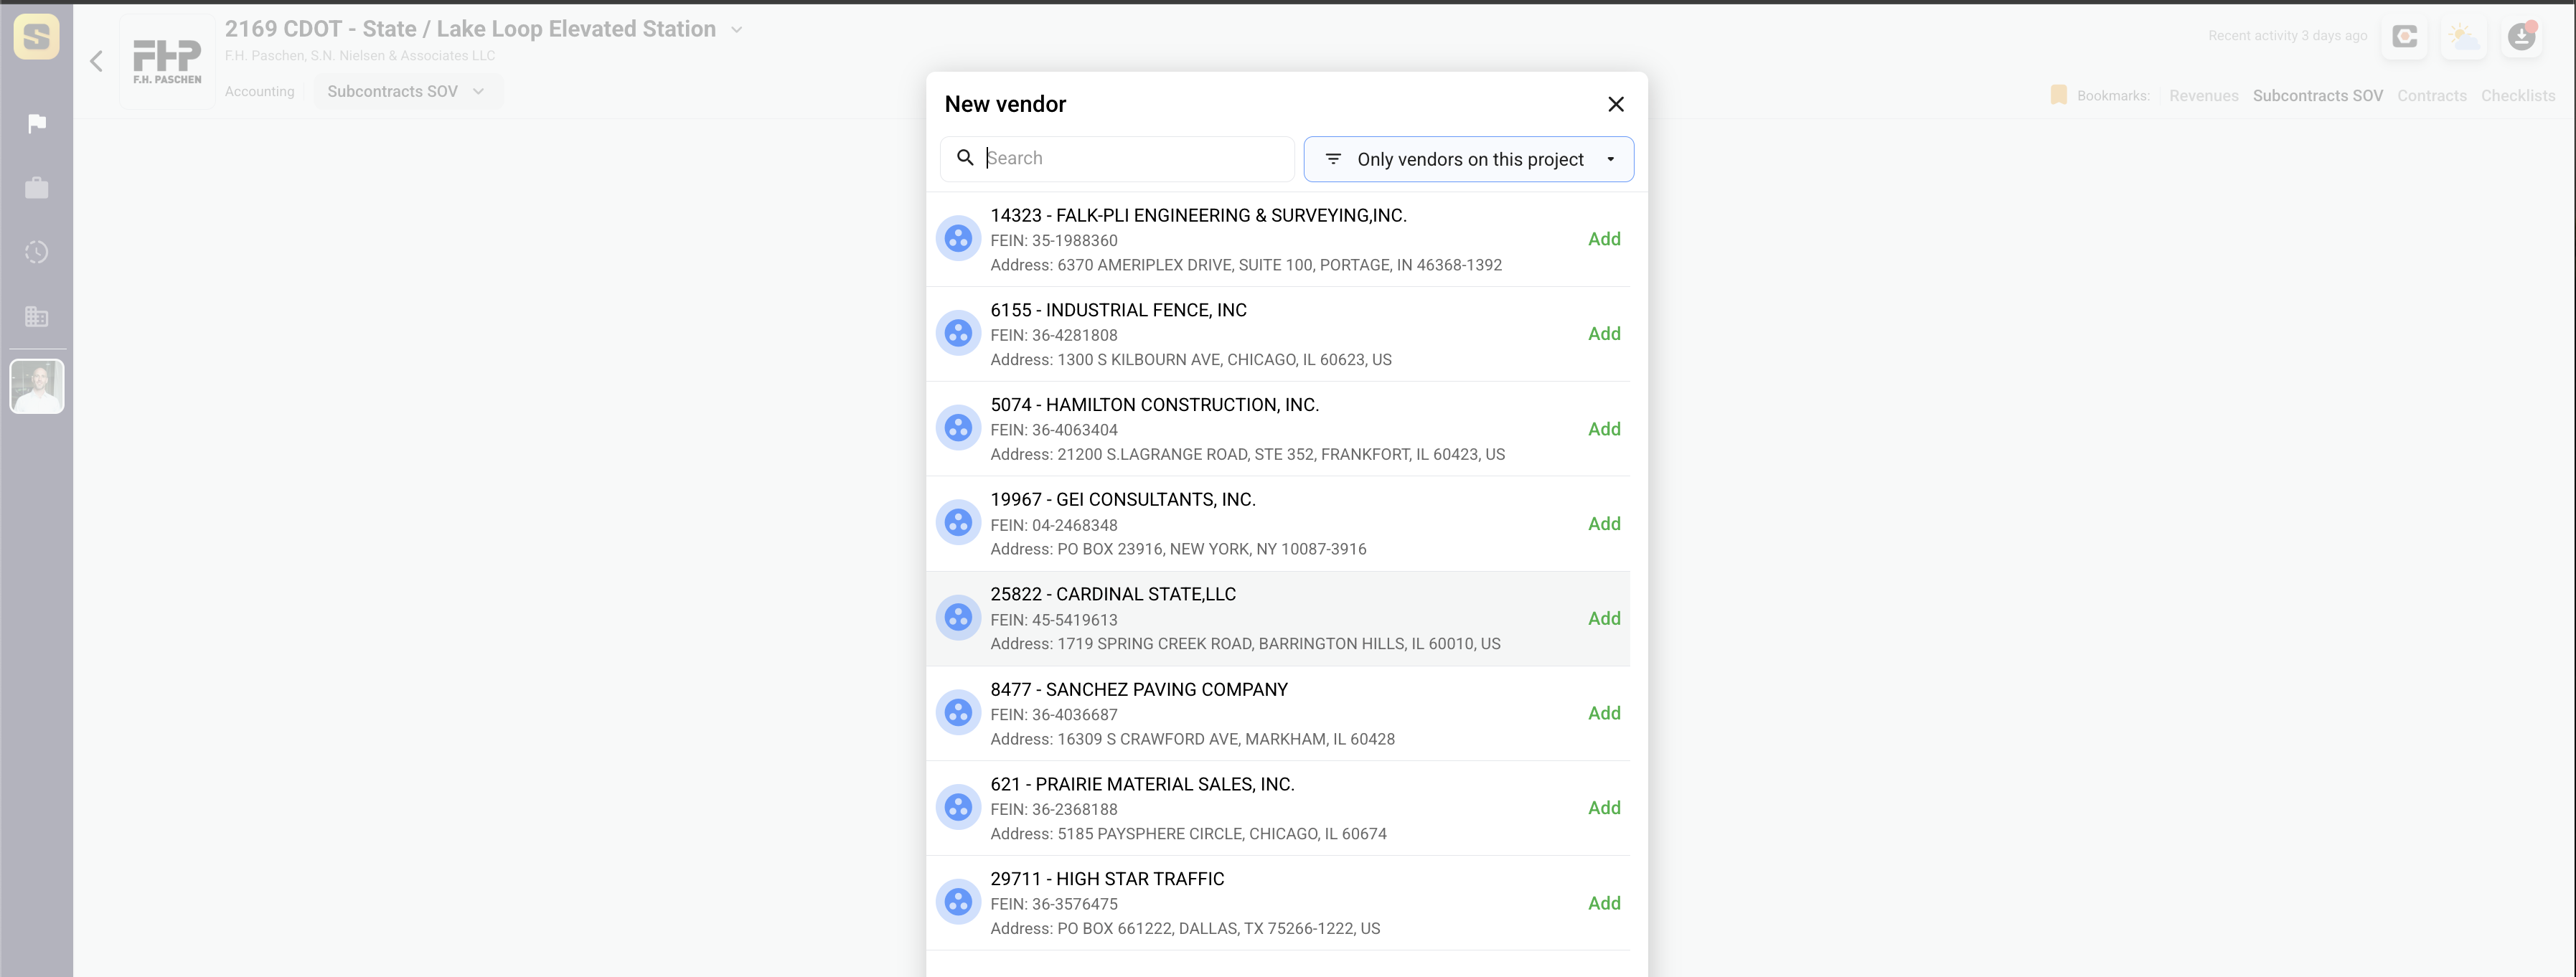Screen dimensions: 2576x977
Task: Add PRAIRIE MATERIAL SALES, INC. vendor
Action: click(x=1604, y=808)
